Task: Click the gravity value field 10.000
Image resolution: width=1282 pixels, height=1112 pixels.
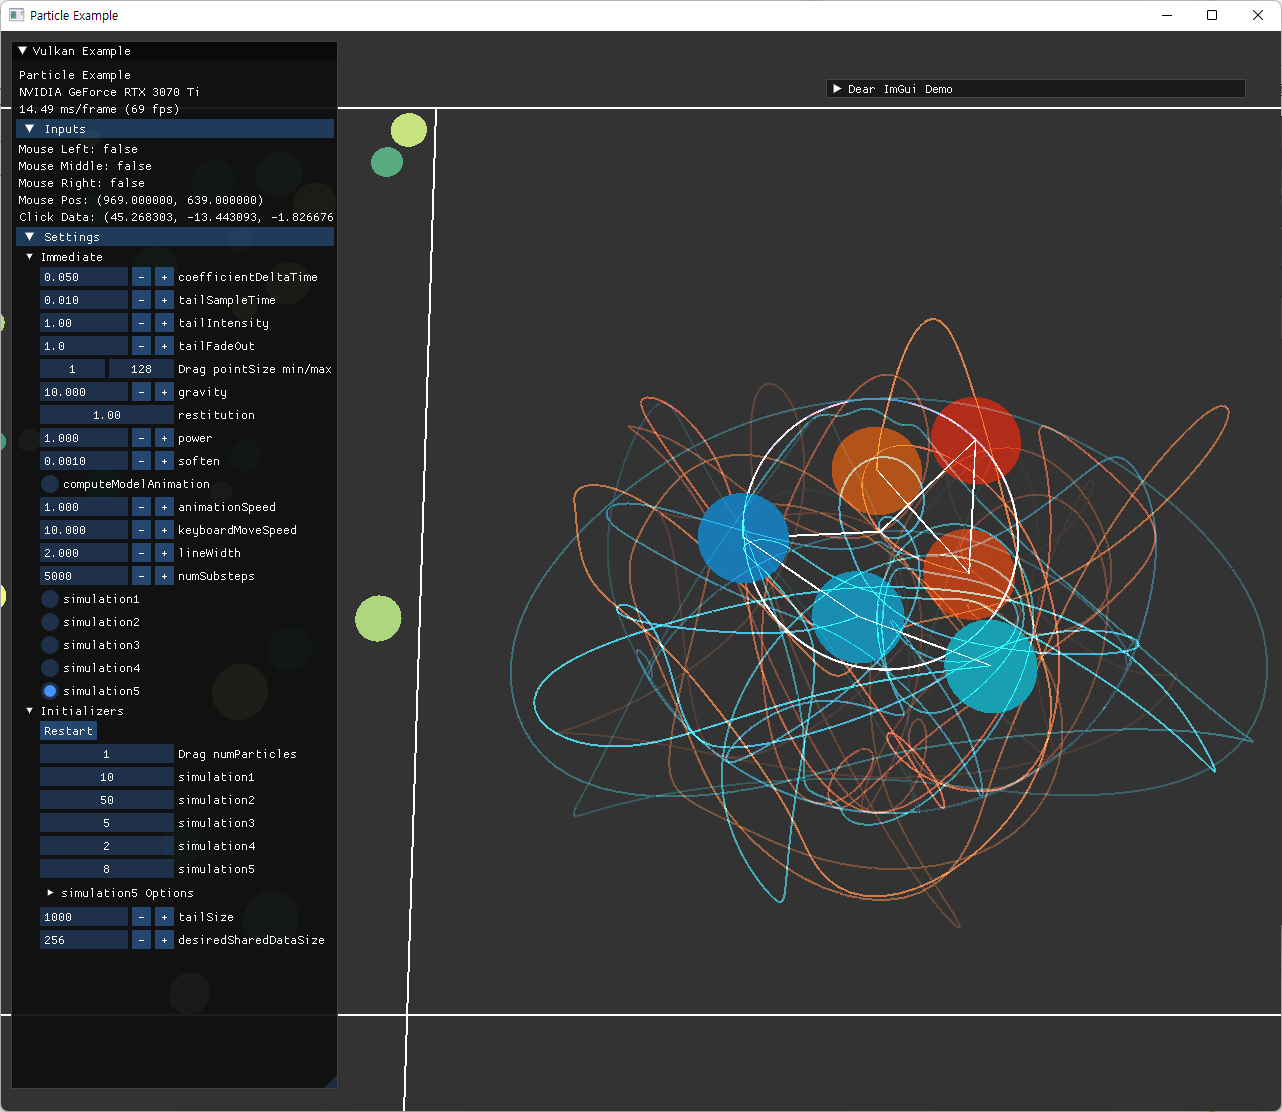Action: point(84,392)
